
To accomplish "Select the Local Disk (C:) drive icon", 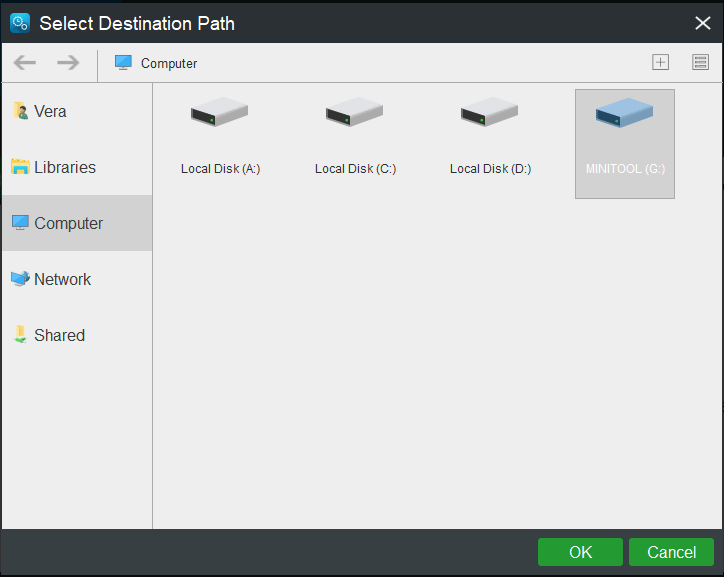I will (x=354, y=112).
